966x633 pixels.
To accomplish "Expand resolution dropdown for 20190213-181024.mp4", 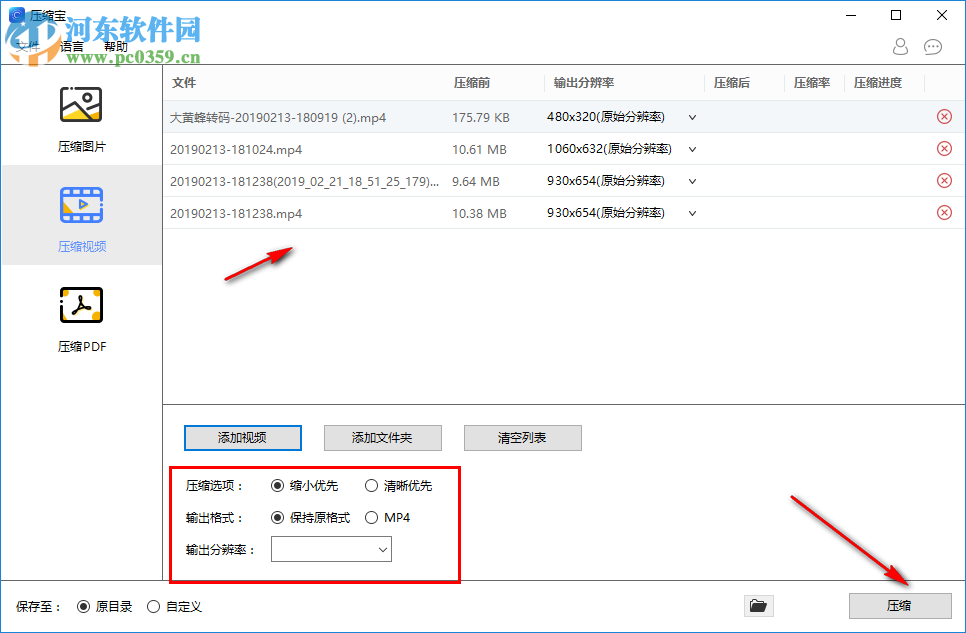I will 691,148.
